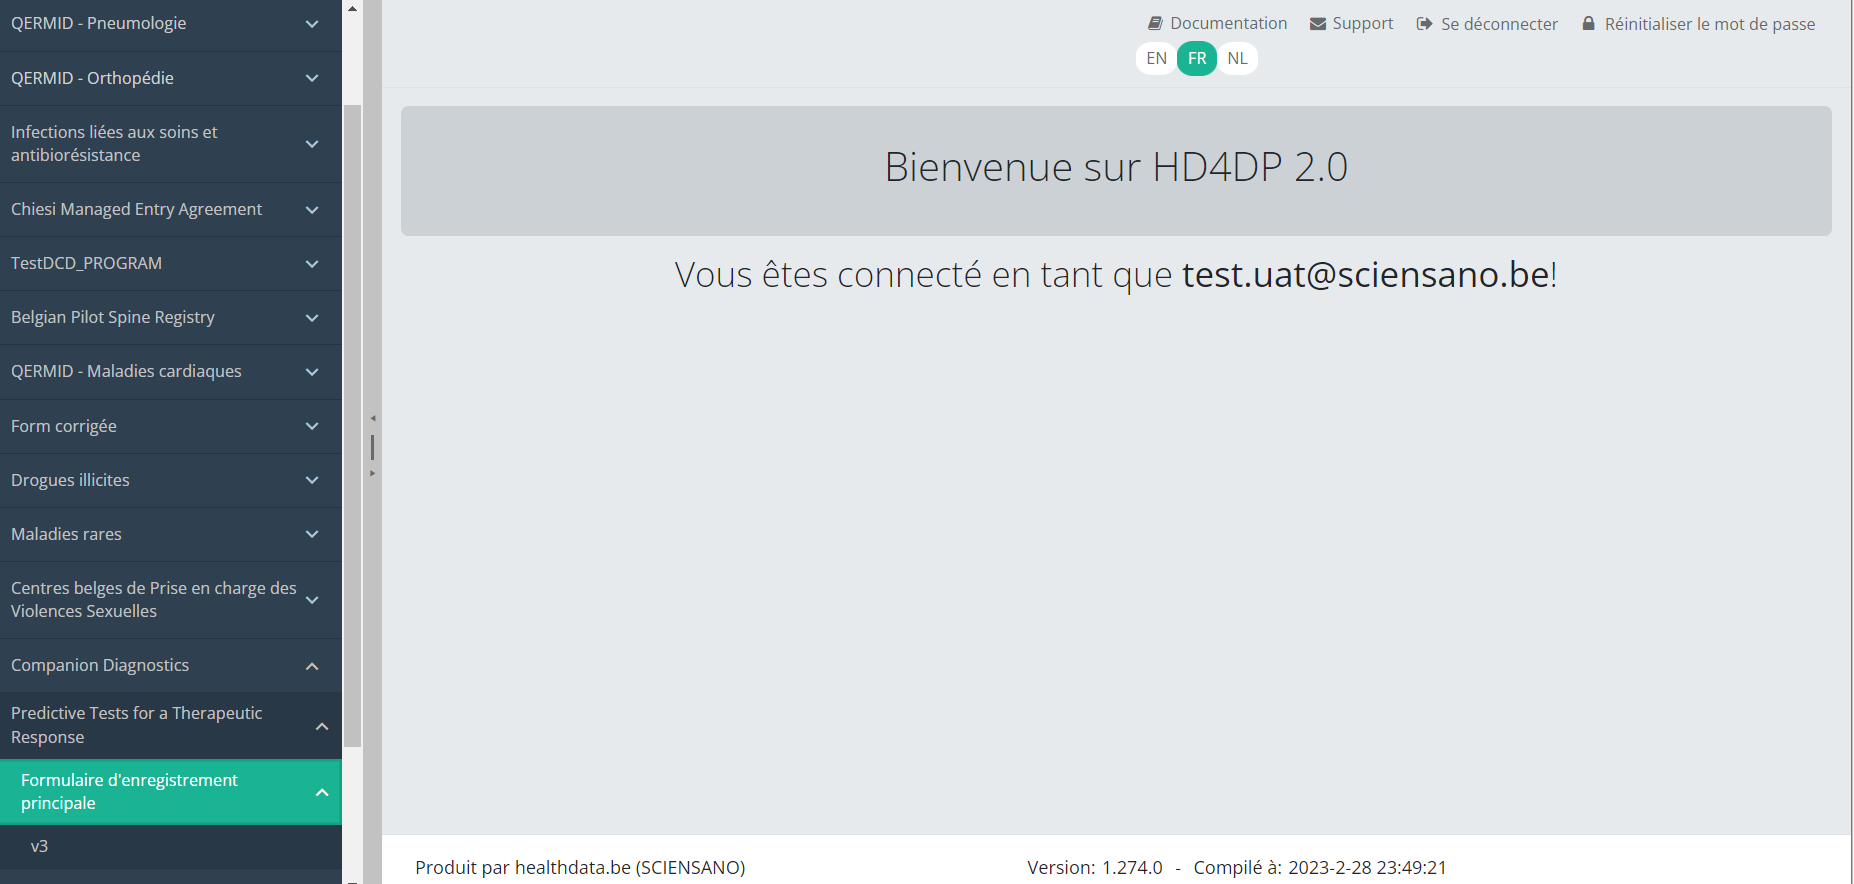The width and height of the screenshot is (1854, 884).
Task: Click the splitter expand-right arrow
Action: (x=373, y=473)
